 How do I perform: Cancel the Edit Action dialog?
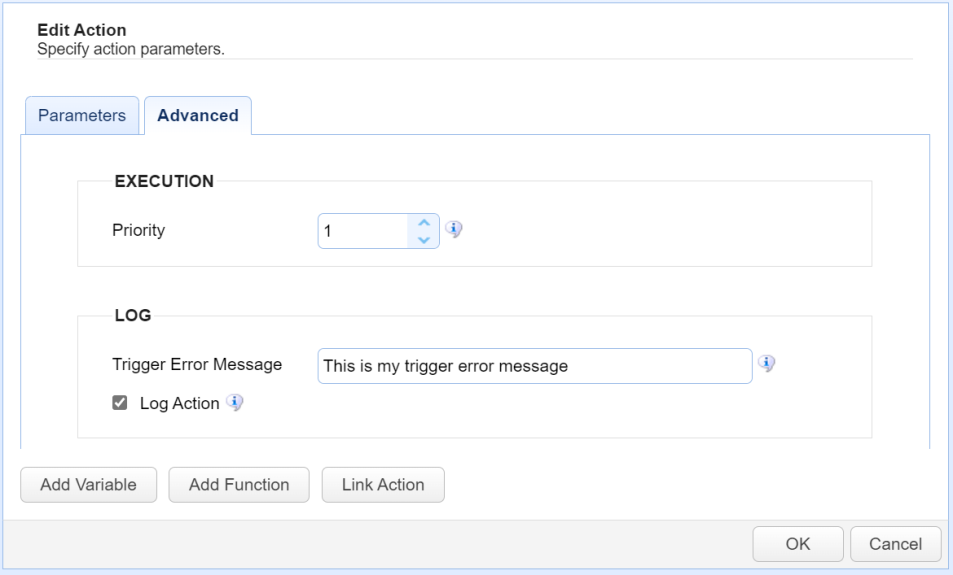pyautogui.click(x=895, y=544)
